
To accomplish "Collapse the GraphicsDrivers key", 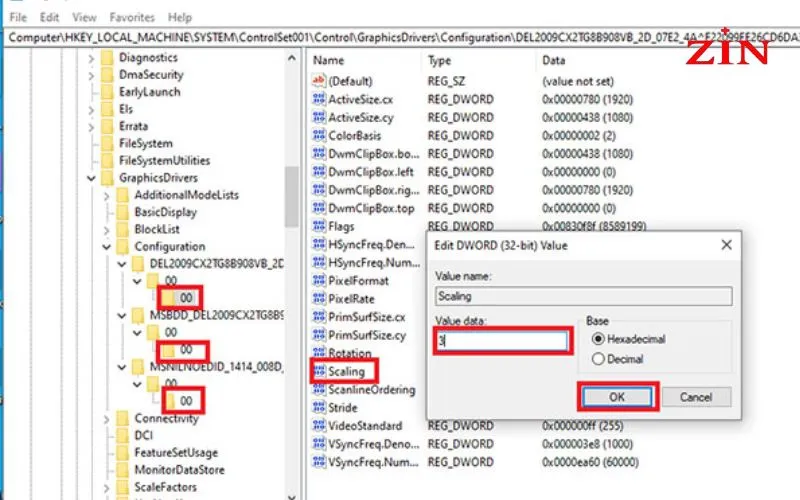I will click(91, 178).
